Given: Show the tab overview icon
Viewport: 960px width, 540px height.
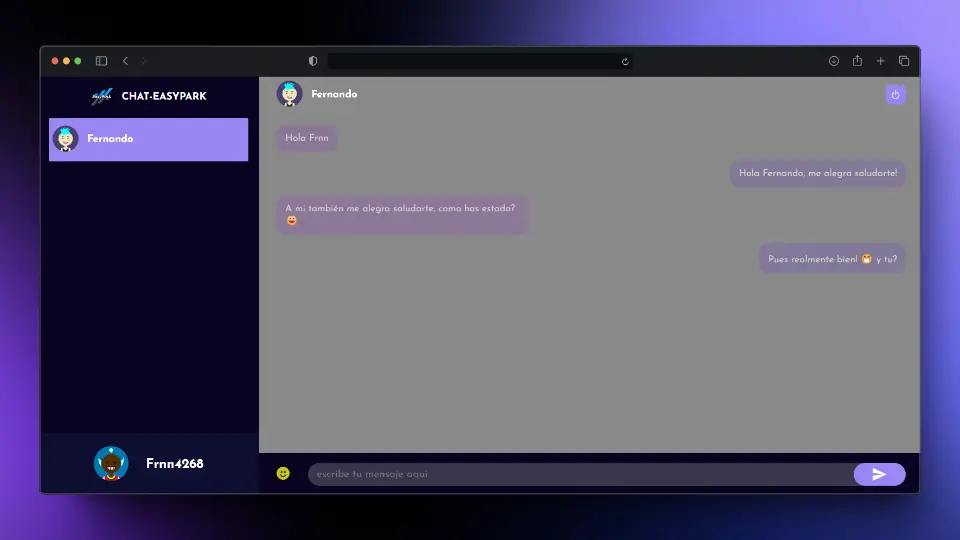Looking at the screenshot, I should [x=904, y=61].
